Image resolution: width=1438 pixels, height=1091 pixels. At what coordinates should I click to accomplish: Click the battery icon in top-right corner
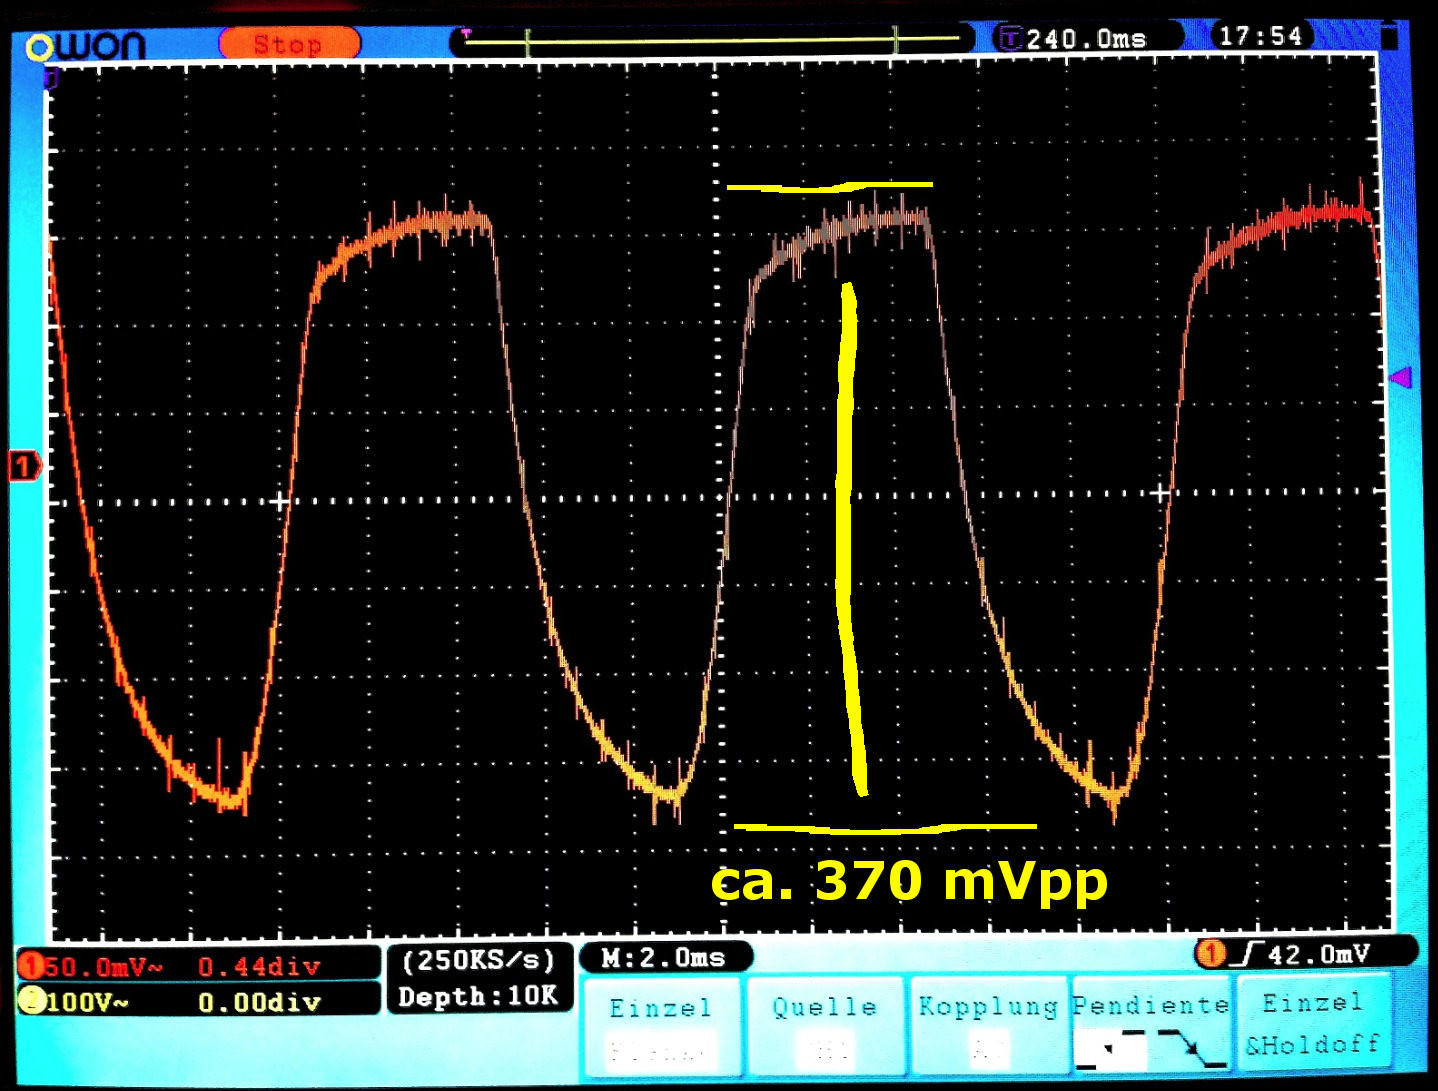pos(1389,37)
